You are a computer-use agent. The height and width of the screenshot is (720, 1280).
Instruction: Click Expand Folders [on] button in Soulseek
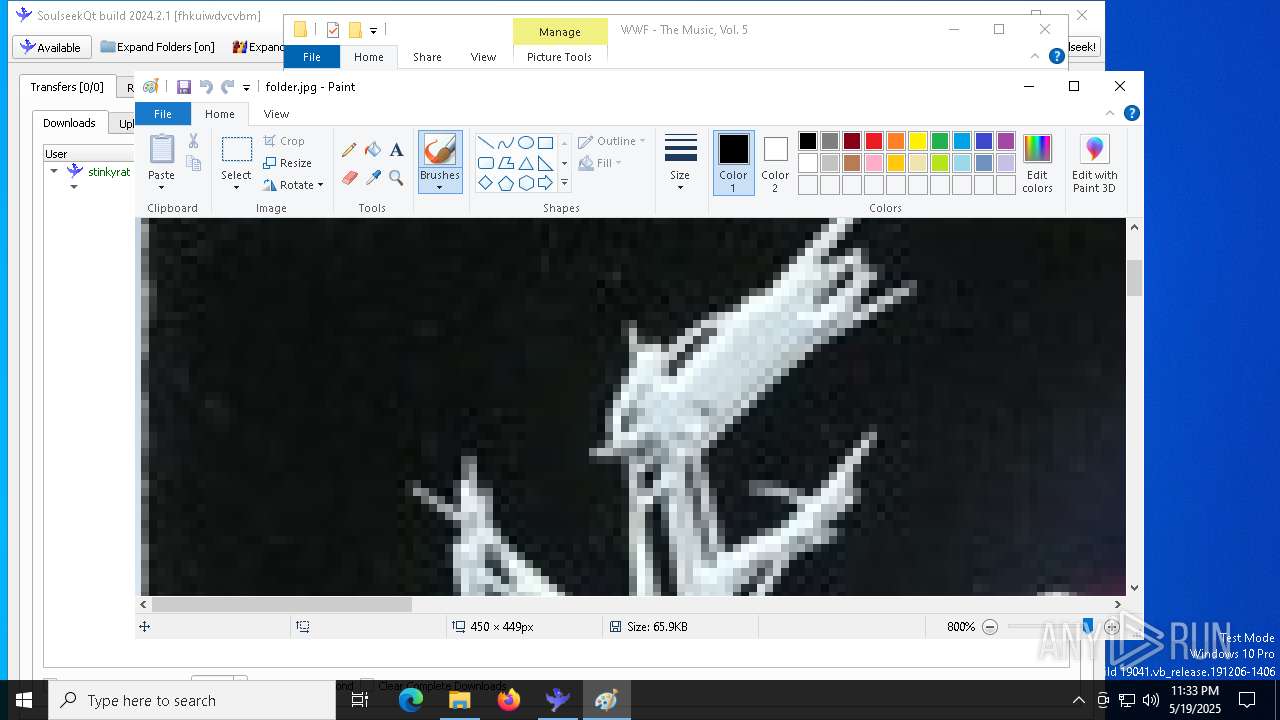158,47
